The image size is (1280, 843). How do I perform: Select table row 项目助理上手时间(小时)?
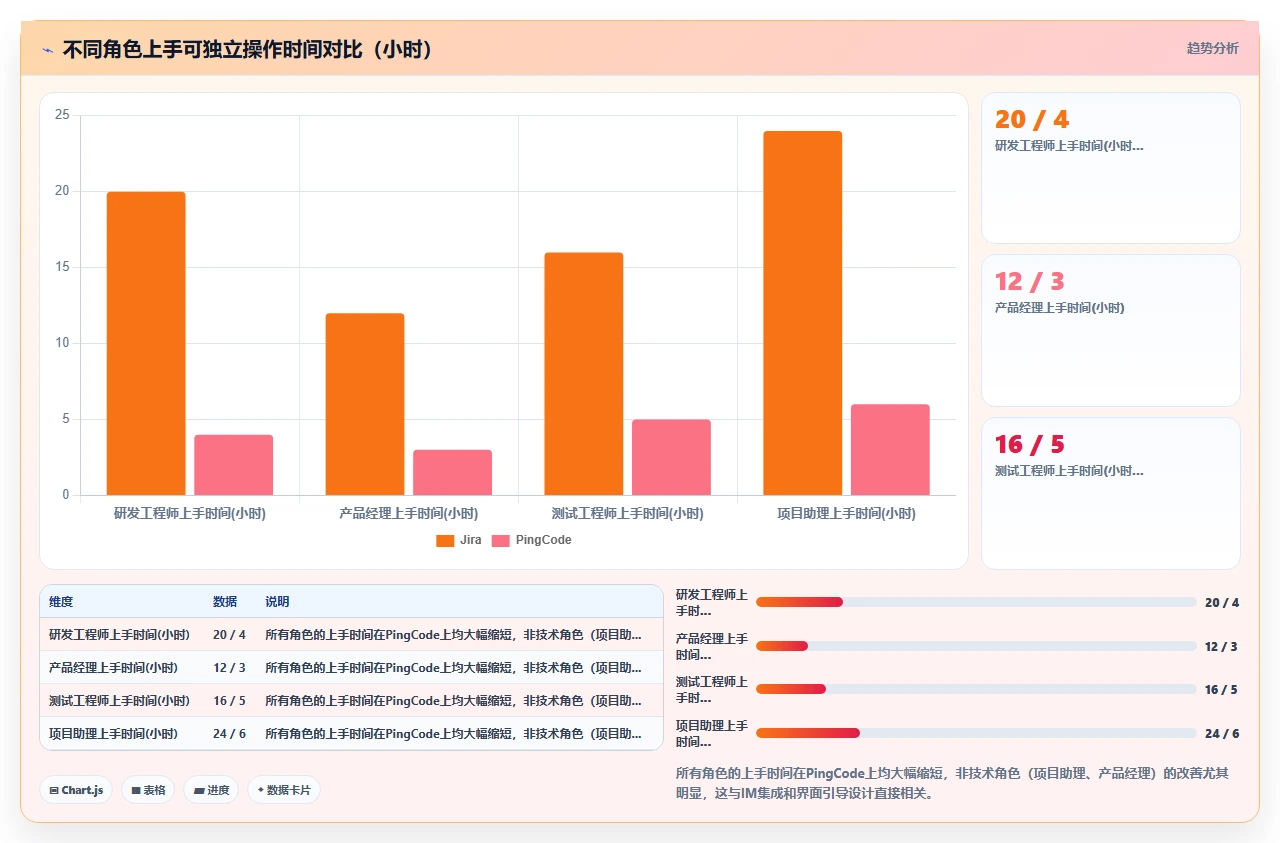pyautogui.click(x=351, y=733)
